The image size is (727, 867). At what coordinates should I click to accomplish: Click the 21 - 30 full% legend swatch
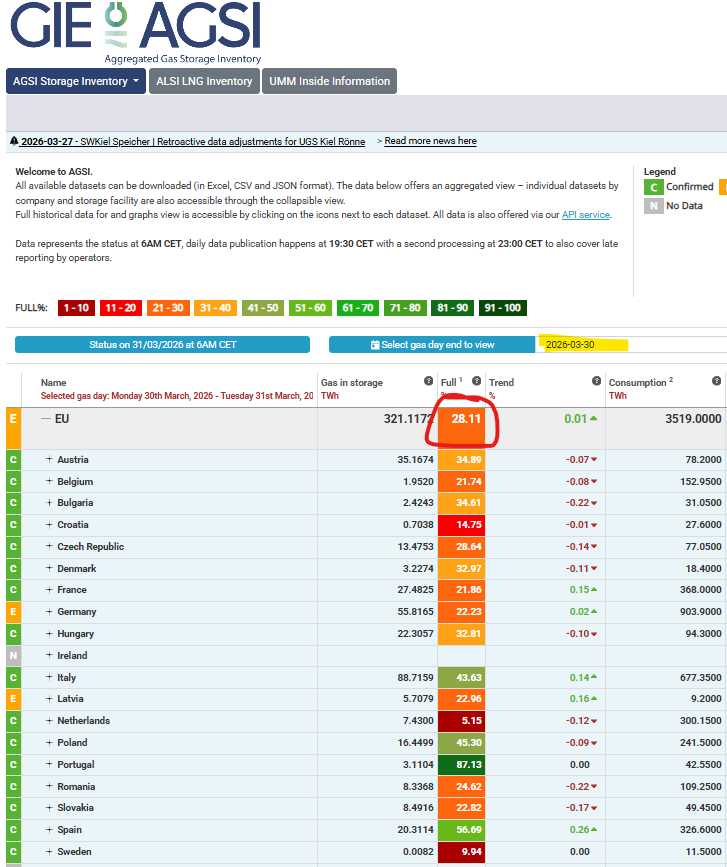click(168, 308)
